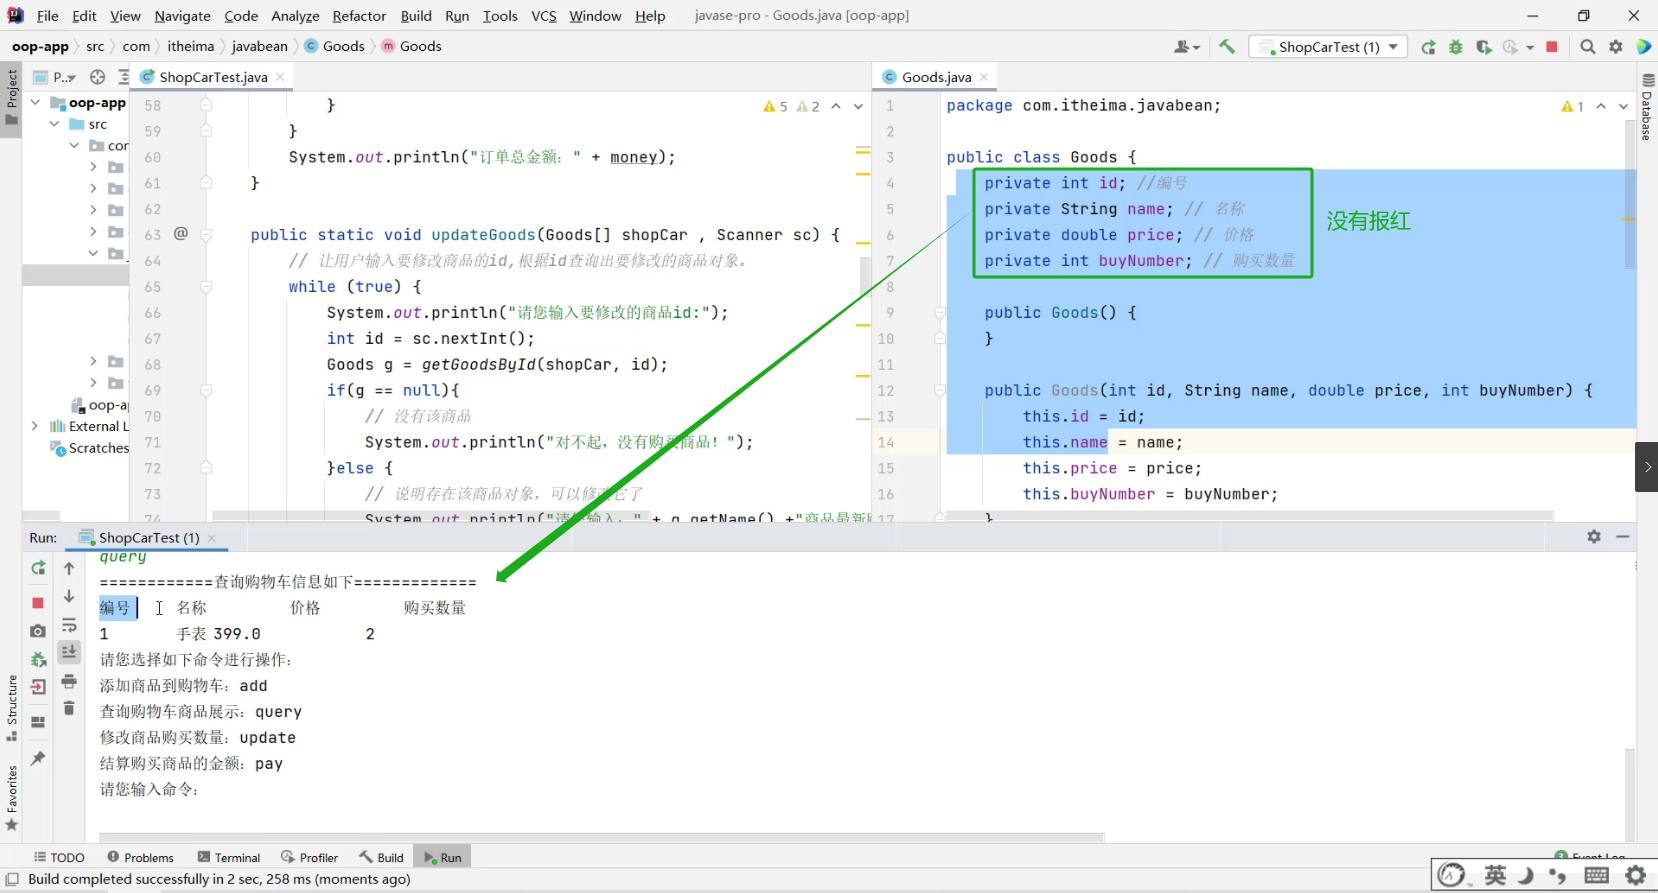Image resolution: width=1658 pixels, height=893 pixels.
Task: Open dropdown arrow beside Profiler run icon
Action: click(x=1530, y=47)
